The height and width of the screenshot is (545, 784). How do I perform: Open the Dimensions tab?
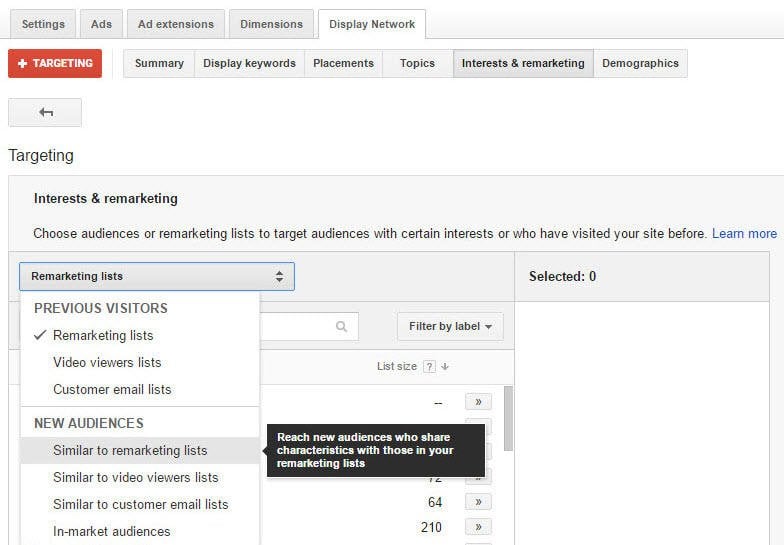(x=272, y=24)
